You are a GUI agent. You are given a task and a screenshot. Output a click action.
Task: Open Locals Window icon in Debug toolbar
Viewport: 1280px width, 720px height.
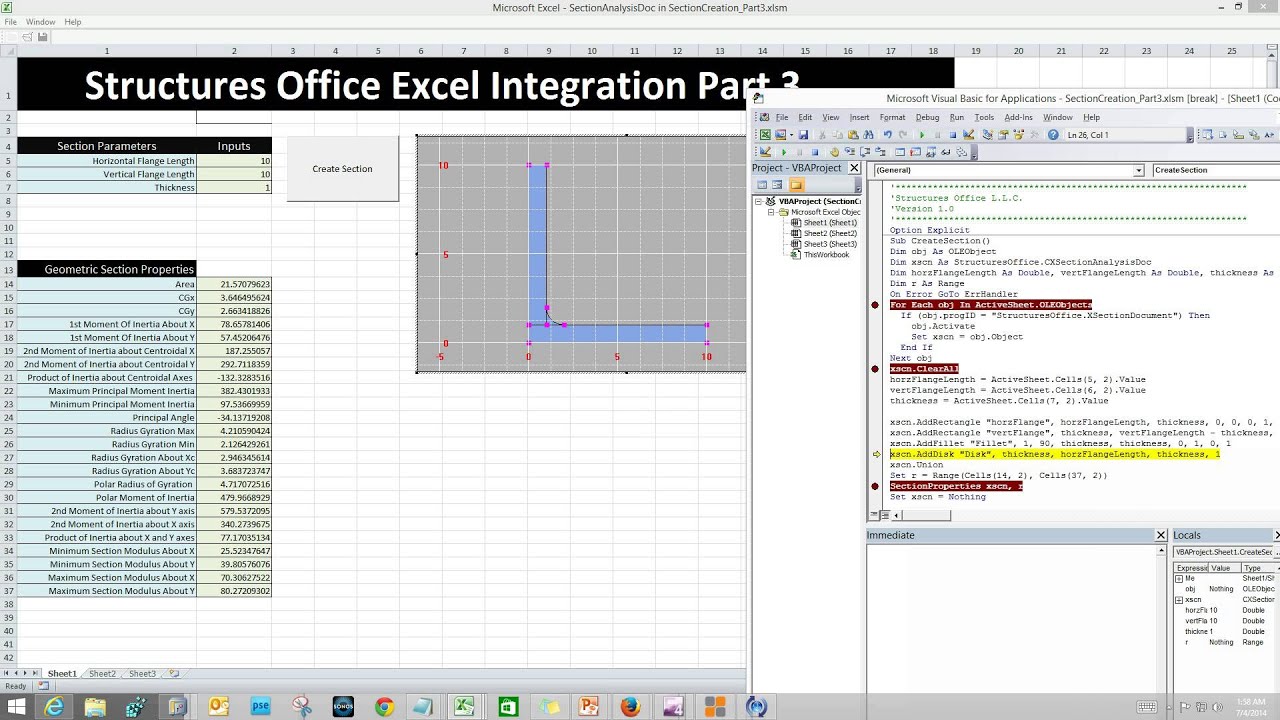900,152
